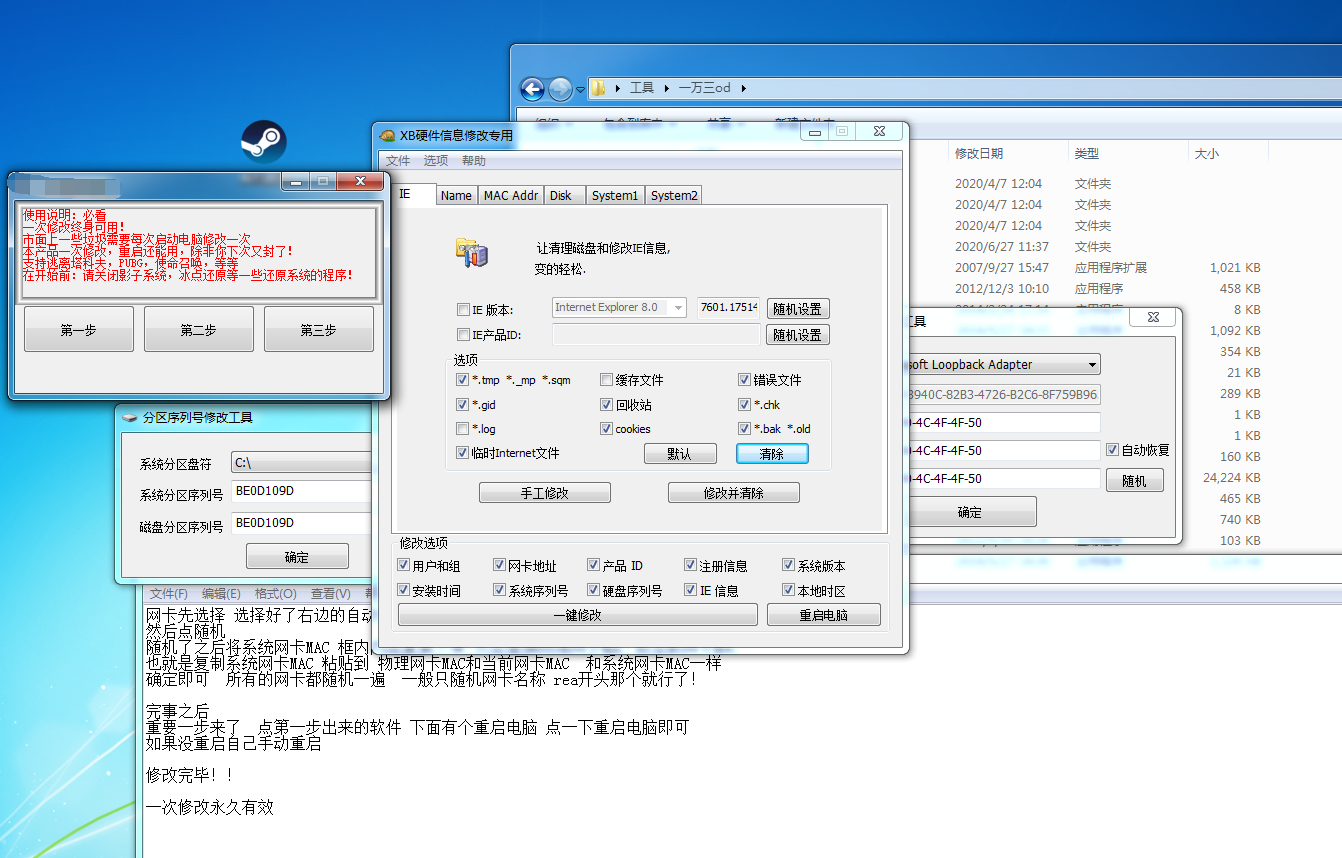The width and height of the screenshot is (1342, 858).
Task: Click the 重启电脑 button
Action: point(824,615)
